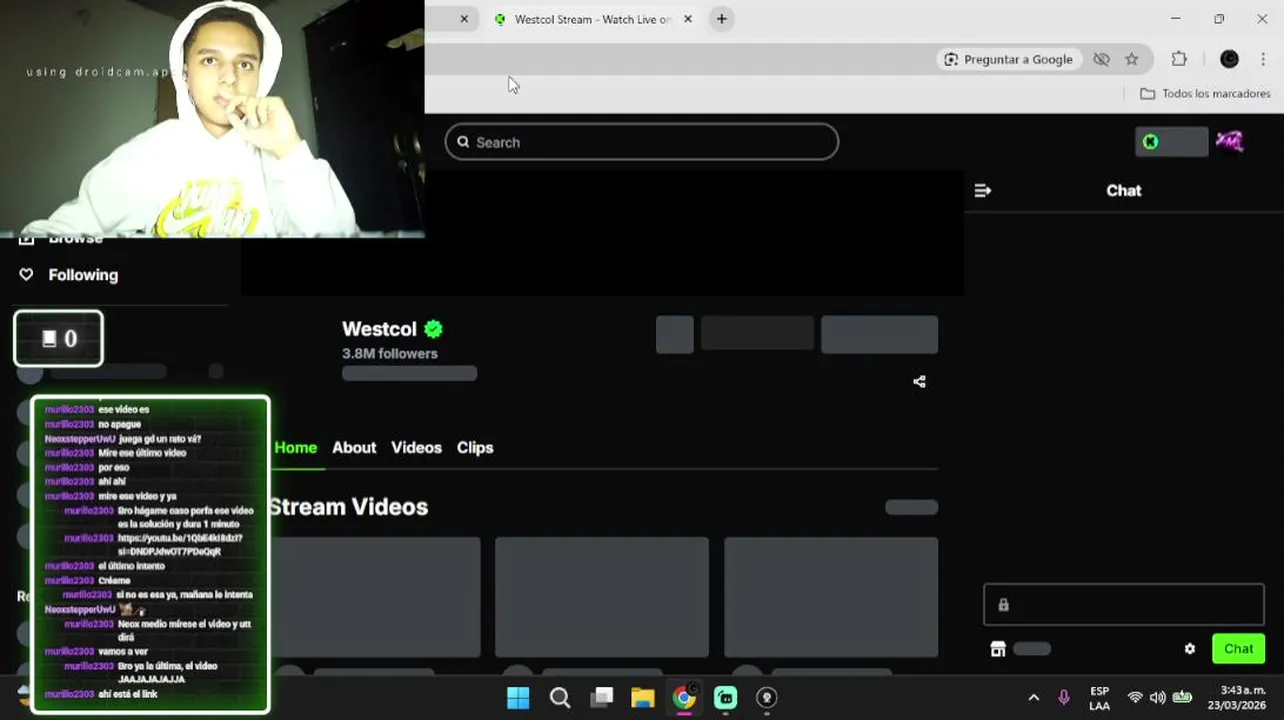Viewport: 1284px width, 720px height.
Task: Click the microphone tray icon
Action: pyautogui.click(x=1064, y=698)
